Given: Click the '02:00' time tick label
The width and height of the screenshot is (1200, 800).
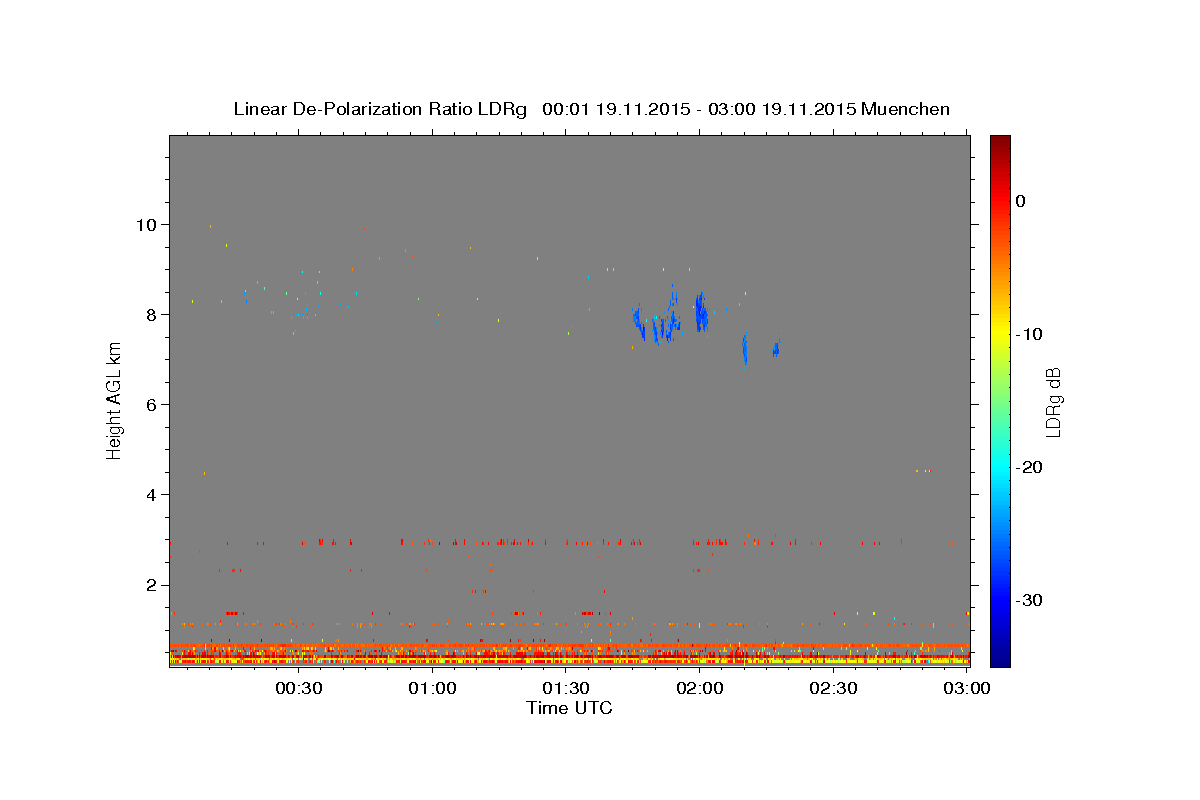Looking at the screenshot, I should pos(700,689).
